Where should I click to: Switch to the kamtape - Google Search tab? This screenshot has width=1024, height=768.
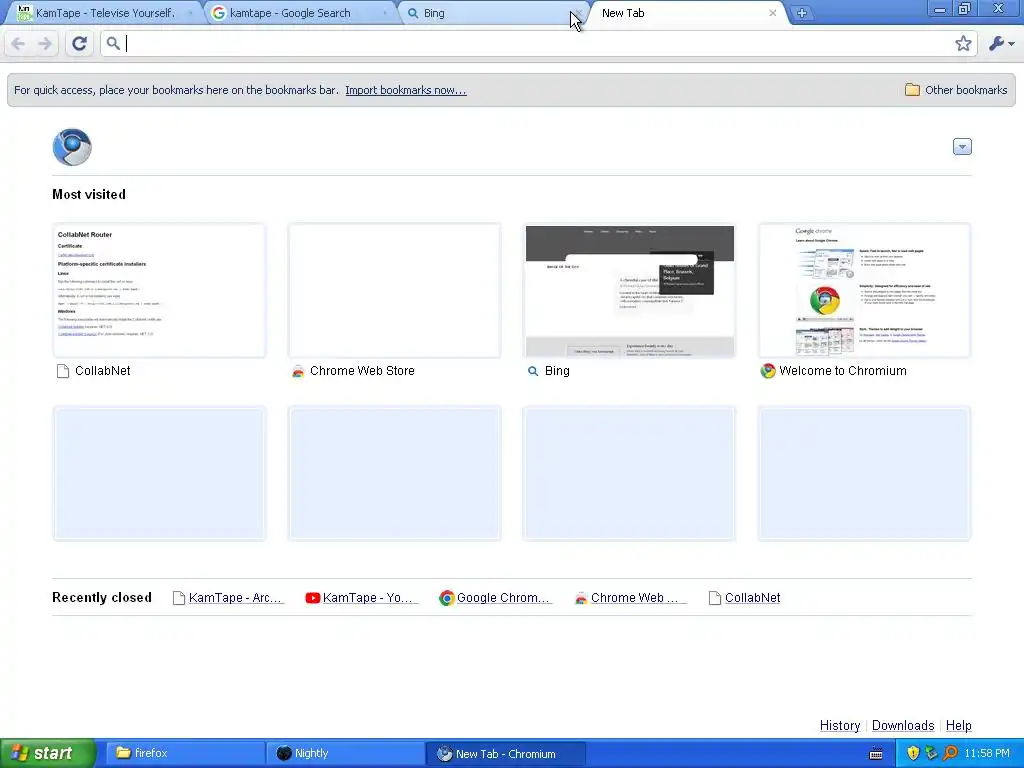[299, 13]
